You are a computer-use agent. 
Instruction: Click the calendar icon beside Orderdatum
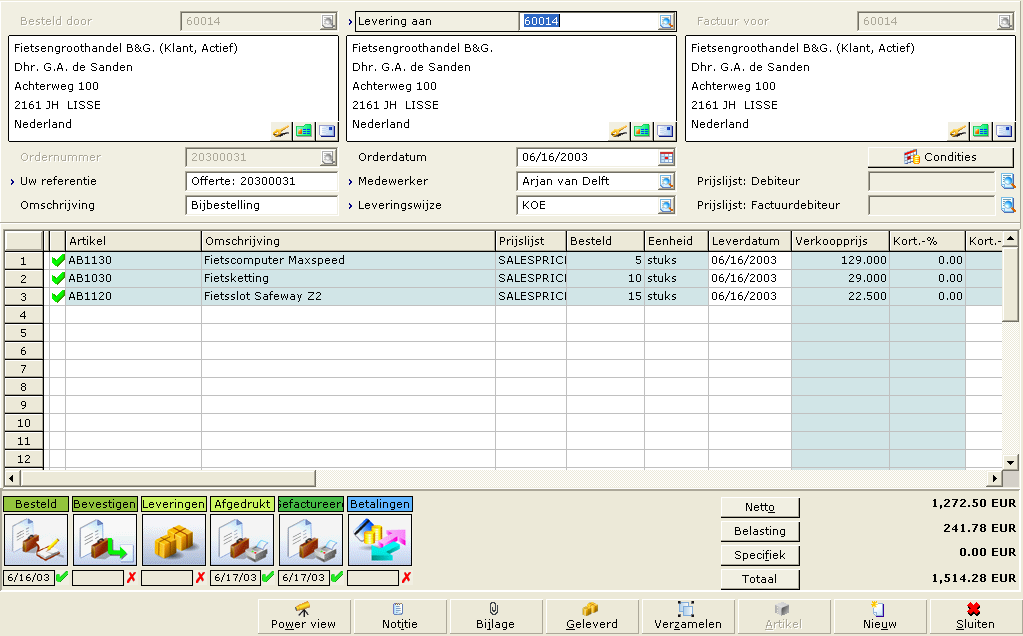(667, 157)
